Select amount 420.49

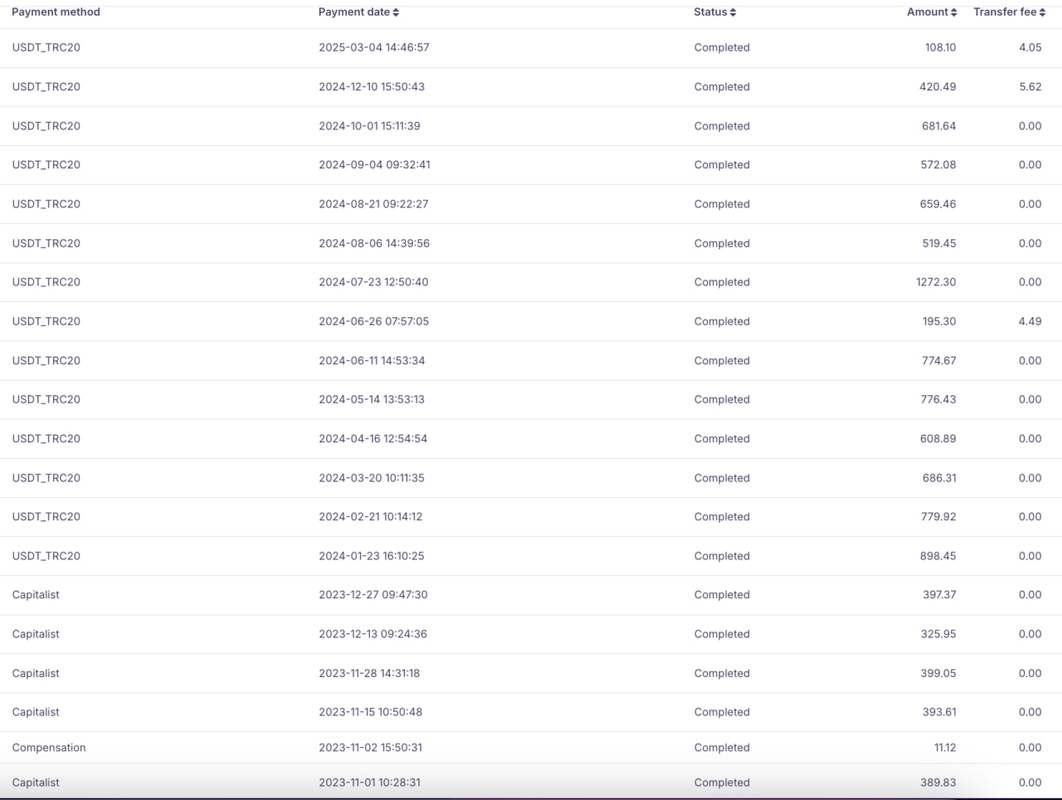point(937,87)
